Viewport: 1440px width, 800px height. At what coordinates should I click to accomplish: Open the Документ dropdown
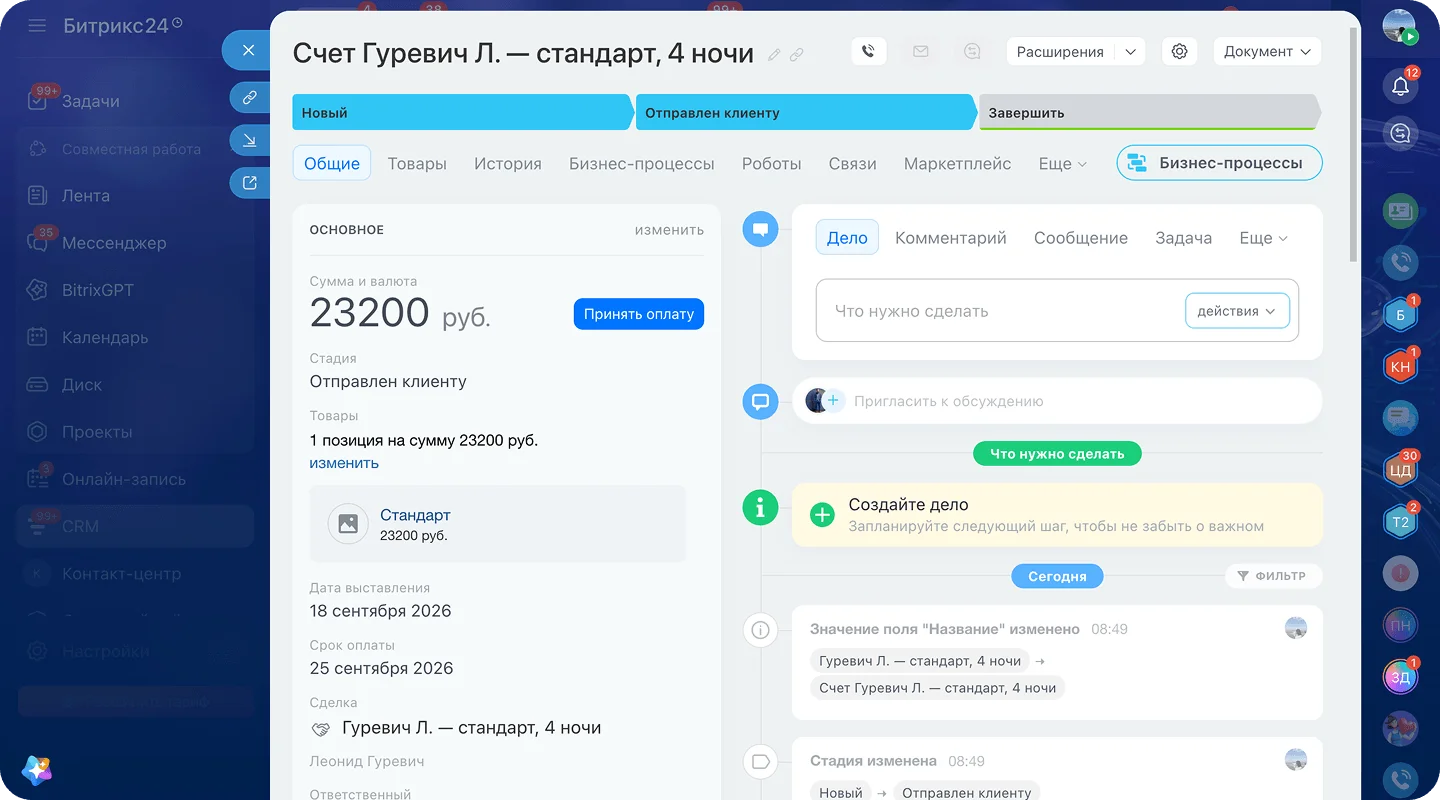click(x=1267, y=52)
